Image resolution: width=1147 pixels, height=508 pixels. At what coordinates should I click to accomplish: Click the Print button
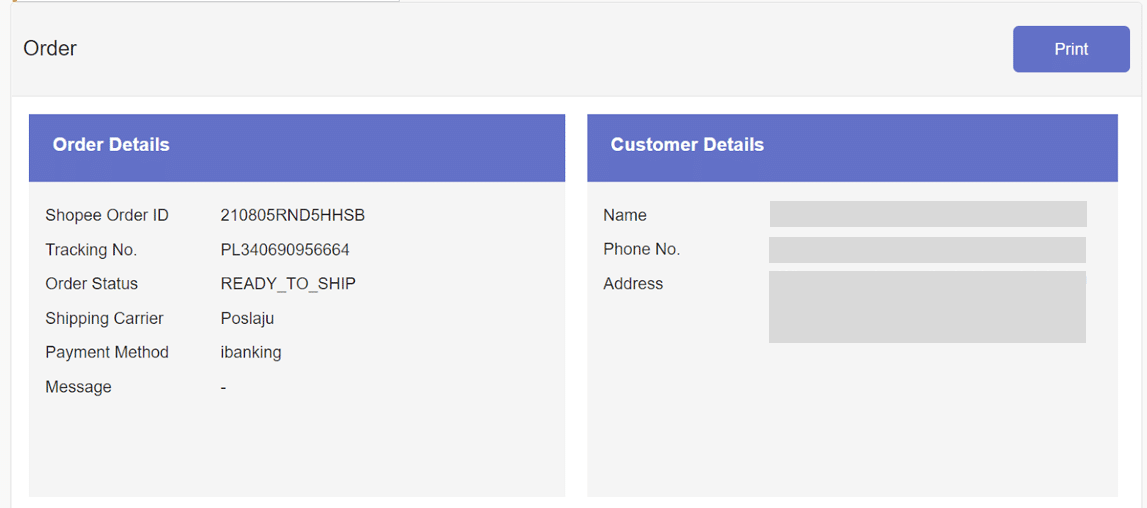[x=1070, y=49]
